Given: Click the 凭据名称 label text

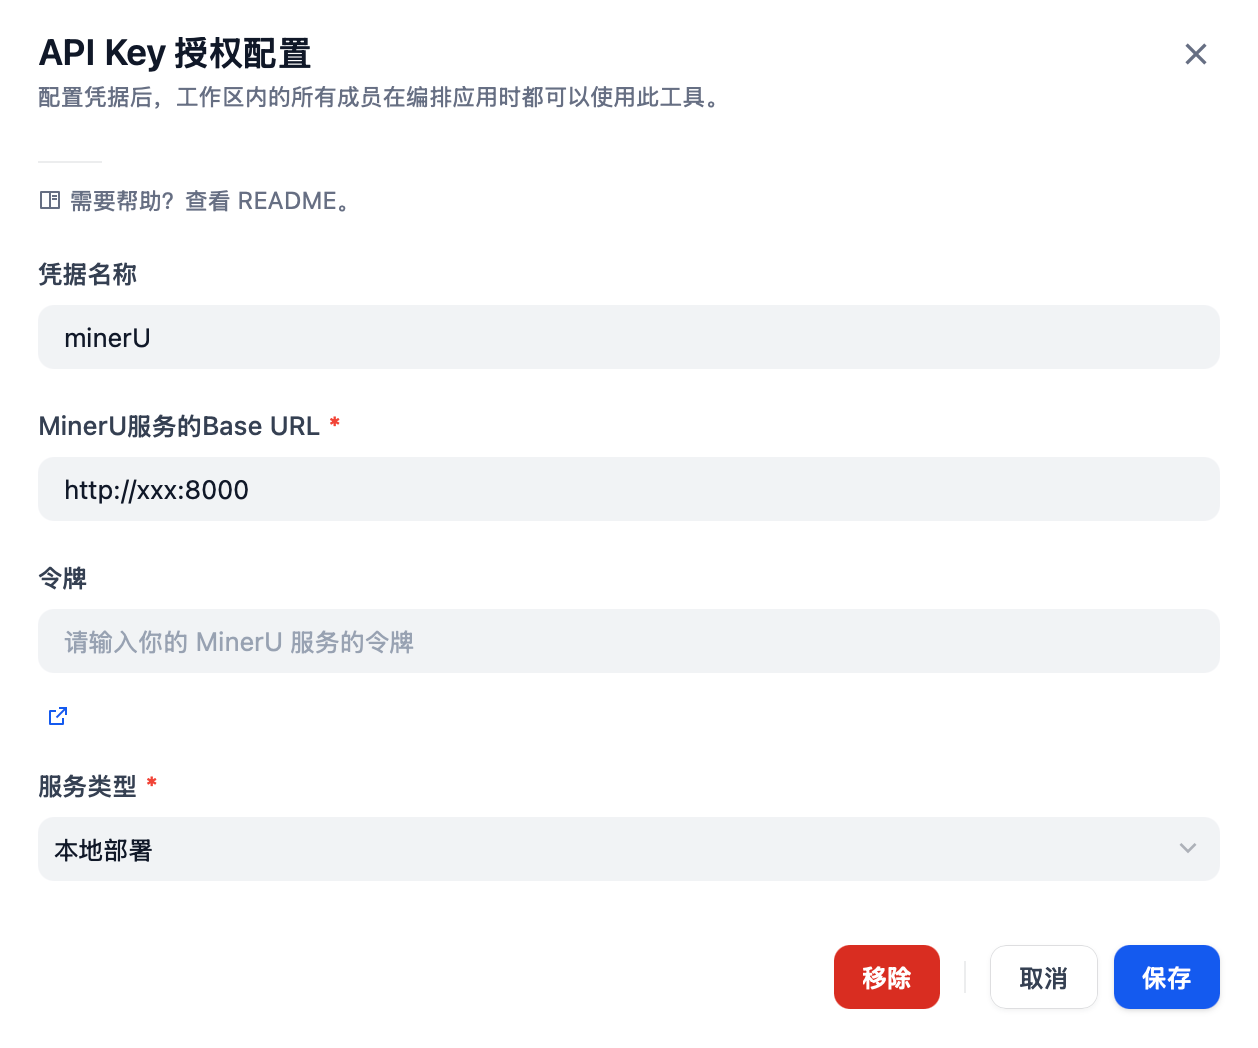Looking at the screenshot, I should pyautogui.click(x=88, y=274).
